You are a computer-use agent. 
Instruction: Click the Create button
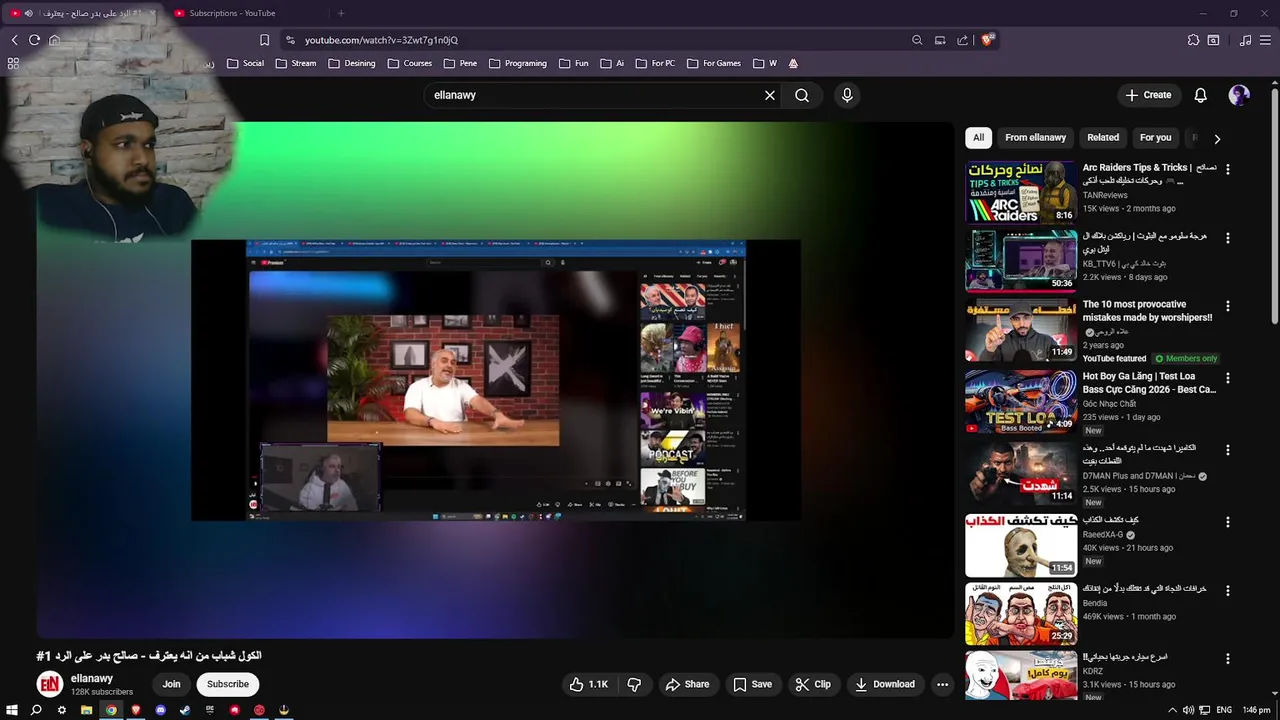click(1148, 95)
